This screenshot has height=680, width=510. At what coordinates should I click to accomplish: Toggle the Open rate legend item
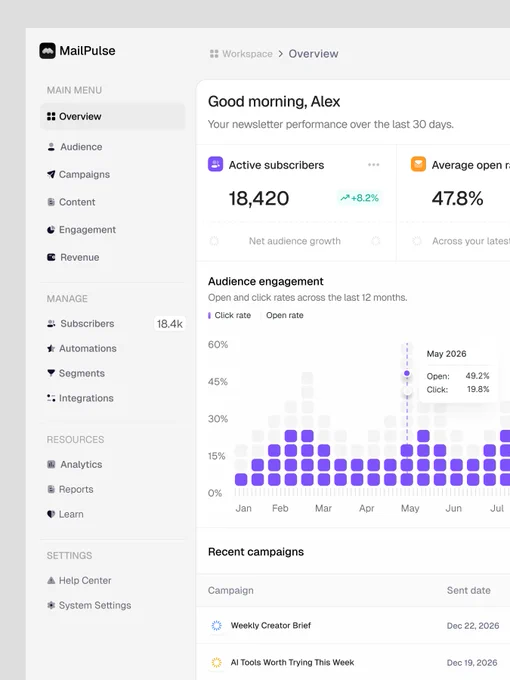click(282, 315)
